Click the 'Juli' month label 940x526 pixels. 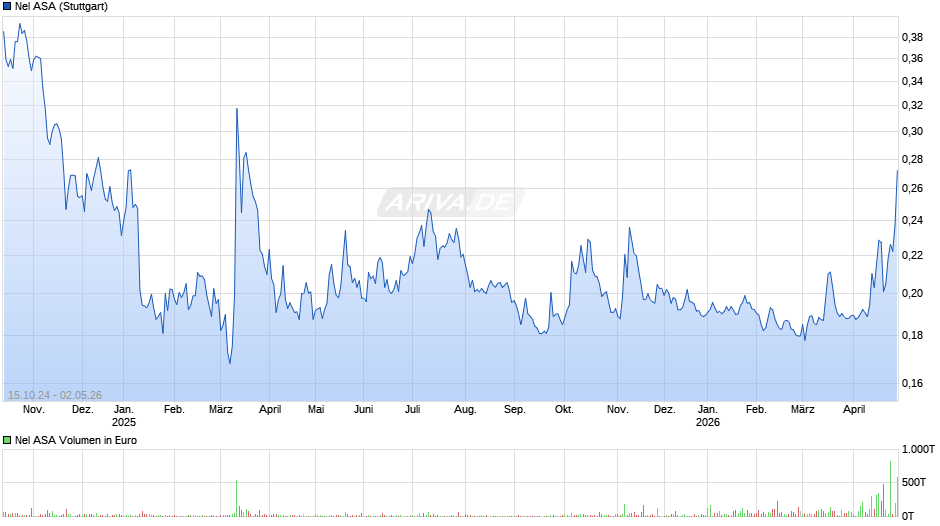[x=412, y=410]
